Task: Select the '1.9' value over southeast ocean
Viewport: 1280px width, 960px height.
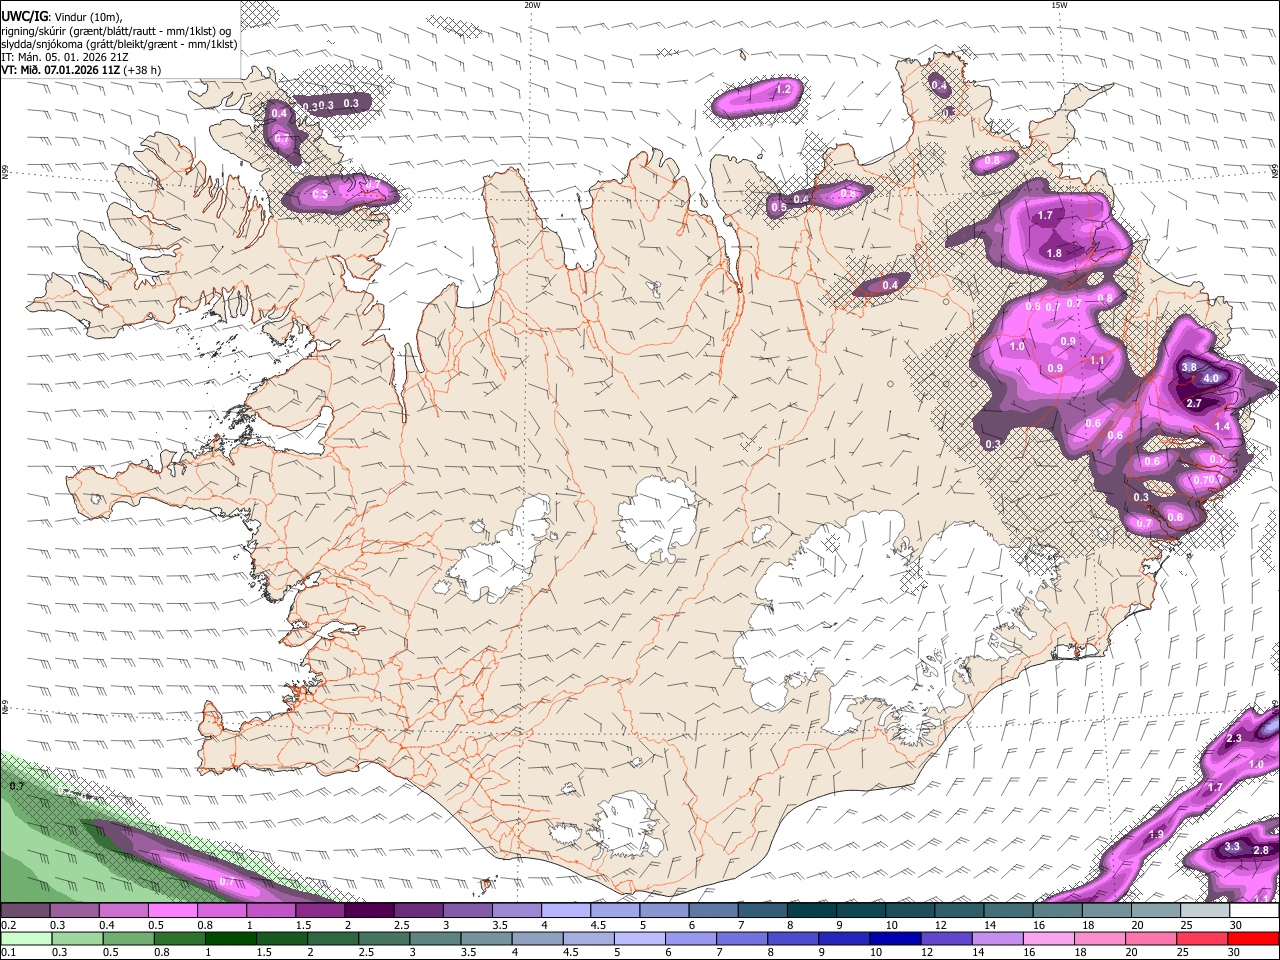Action: [1157, 835]
